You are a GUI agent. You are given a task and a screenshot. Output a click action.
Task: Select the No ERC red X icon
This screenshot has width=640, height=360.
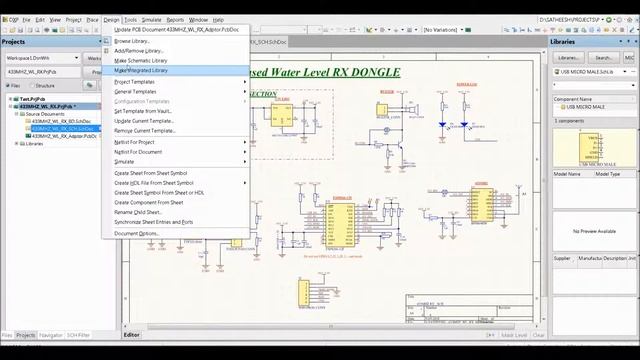coord(615,30)
